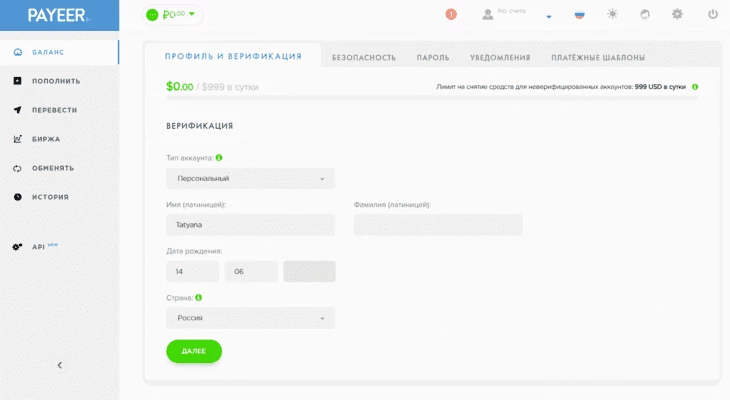Open the Russian flag language selector
This screenshot has height=400, width=730.
[579, 15]
